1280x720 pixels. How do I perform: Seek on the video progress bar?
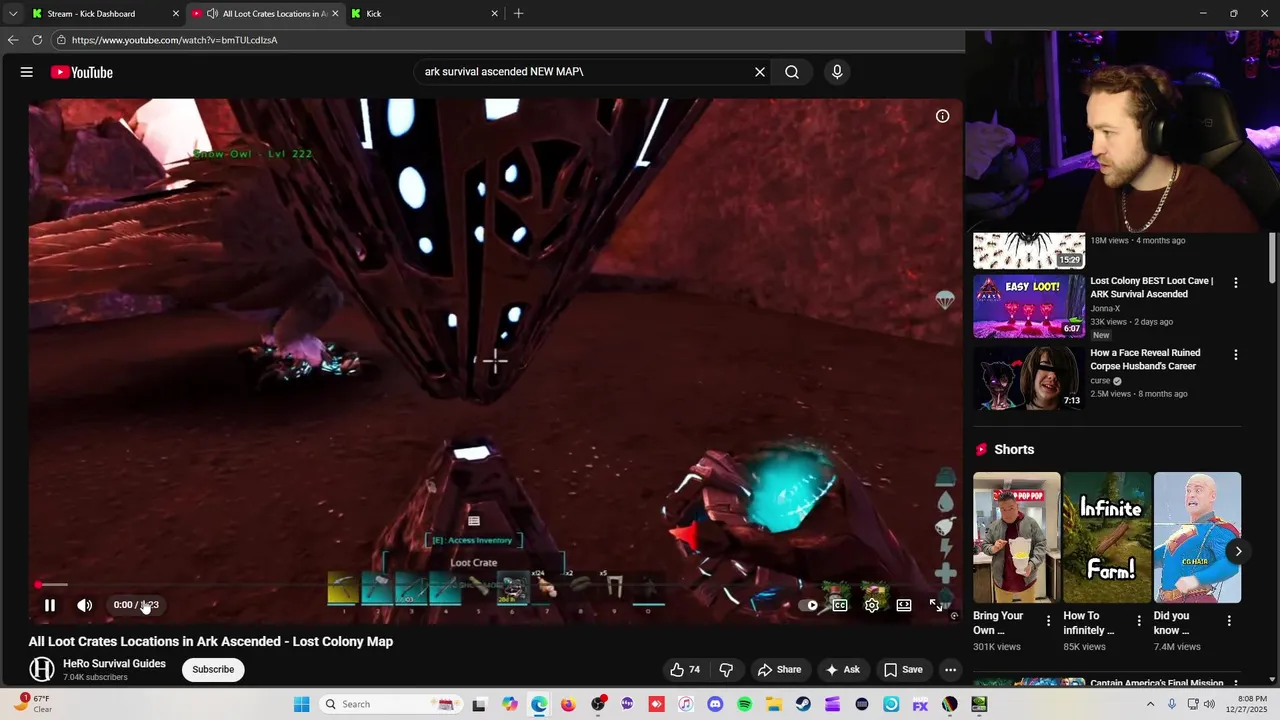(x=495, y=585)
